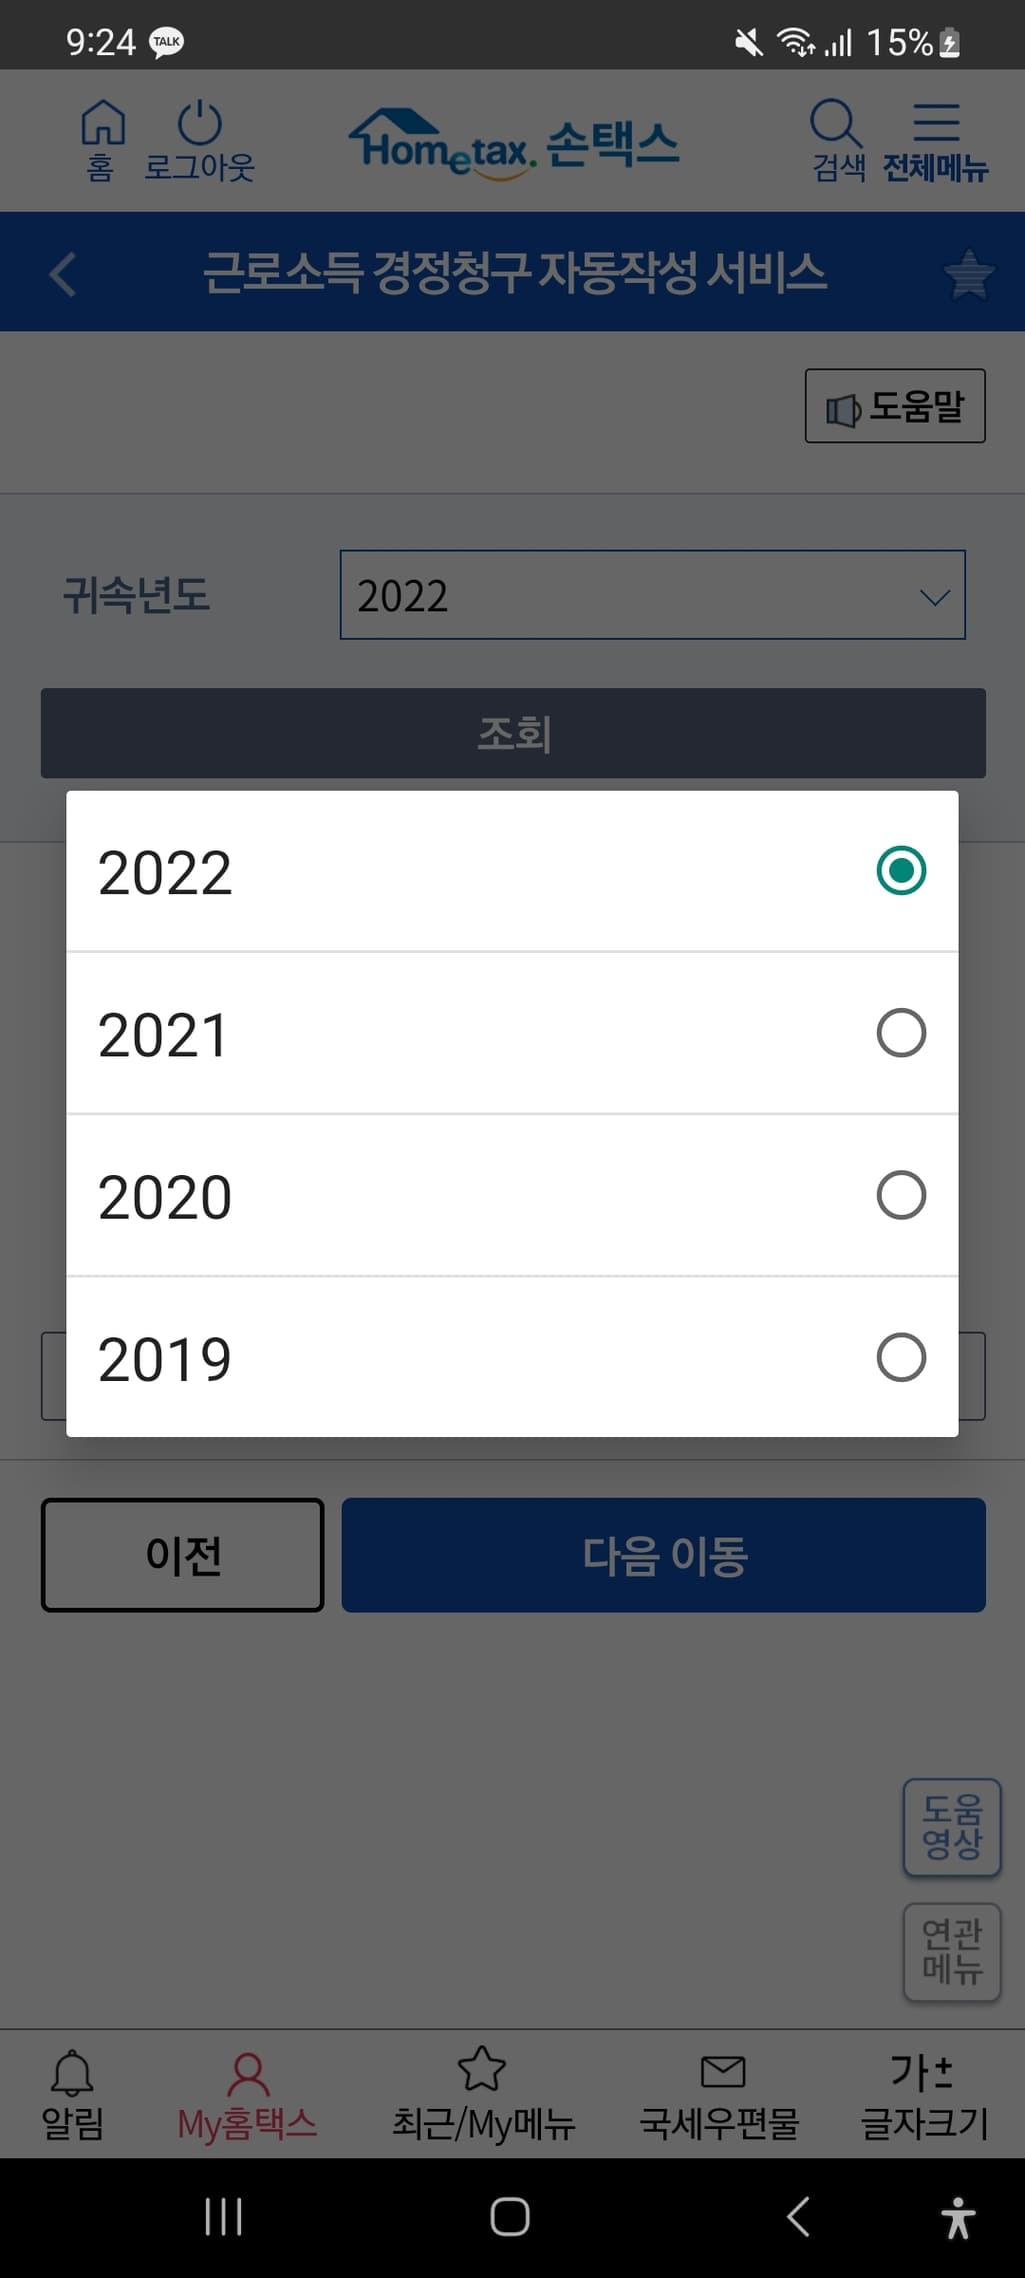Select the 2022 radio option

point(900,870)
